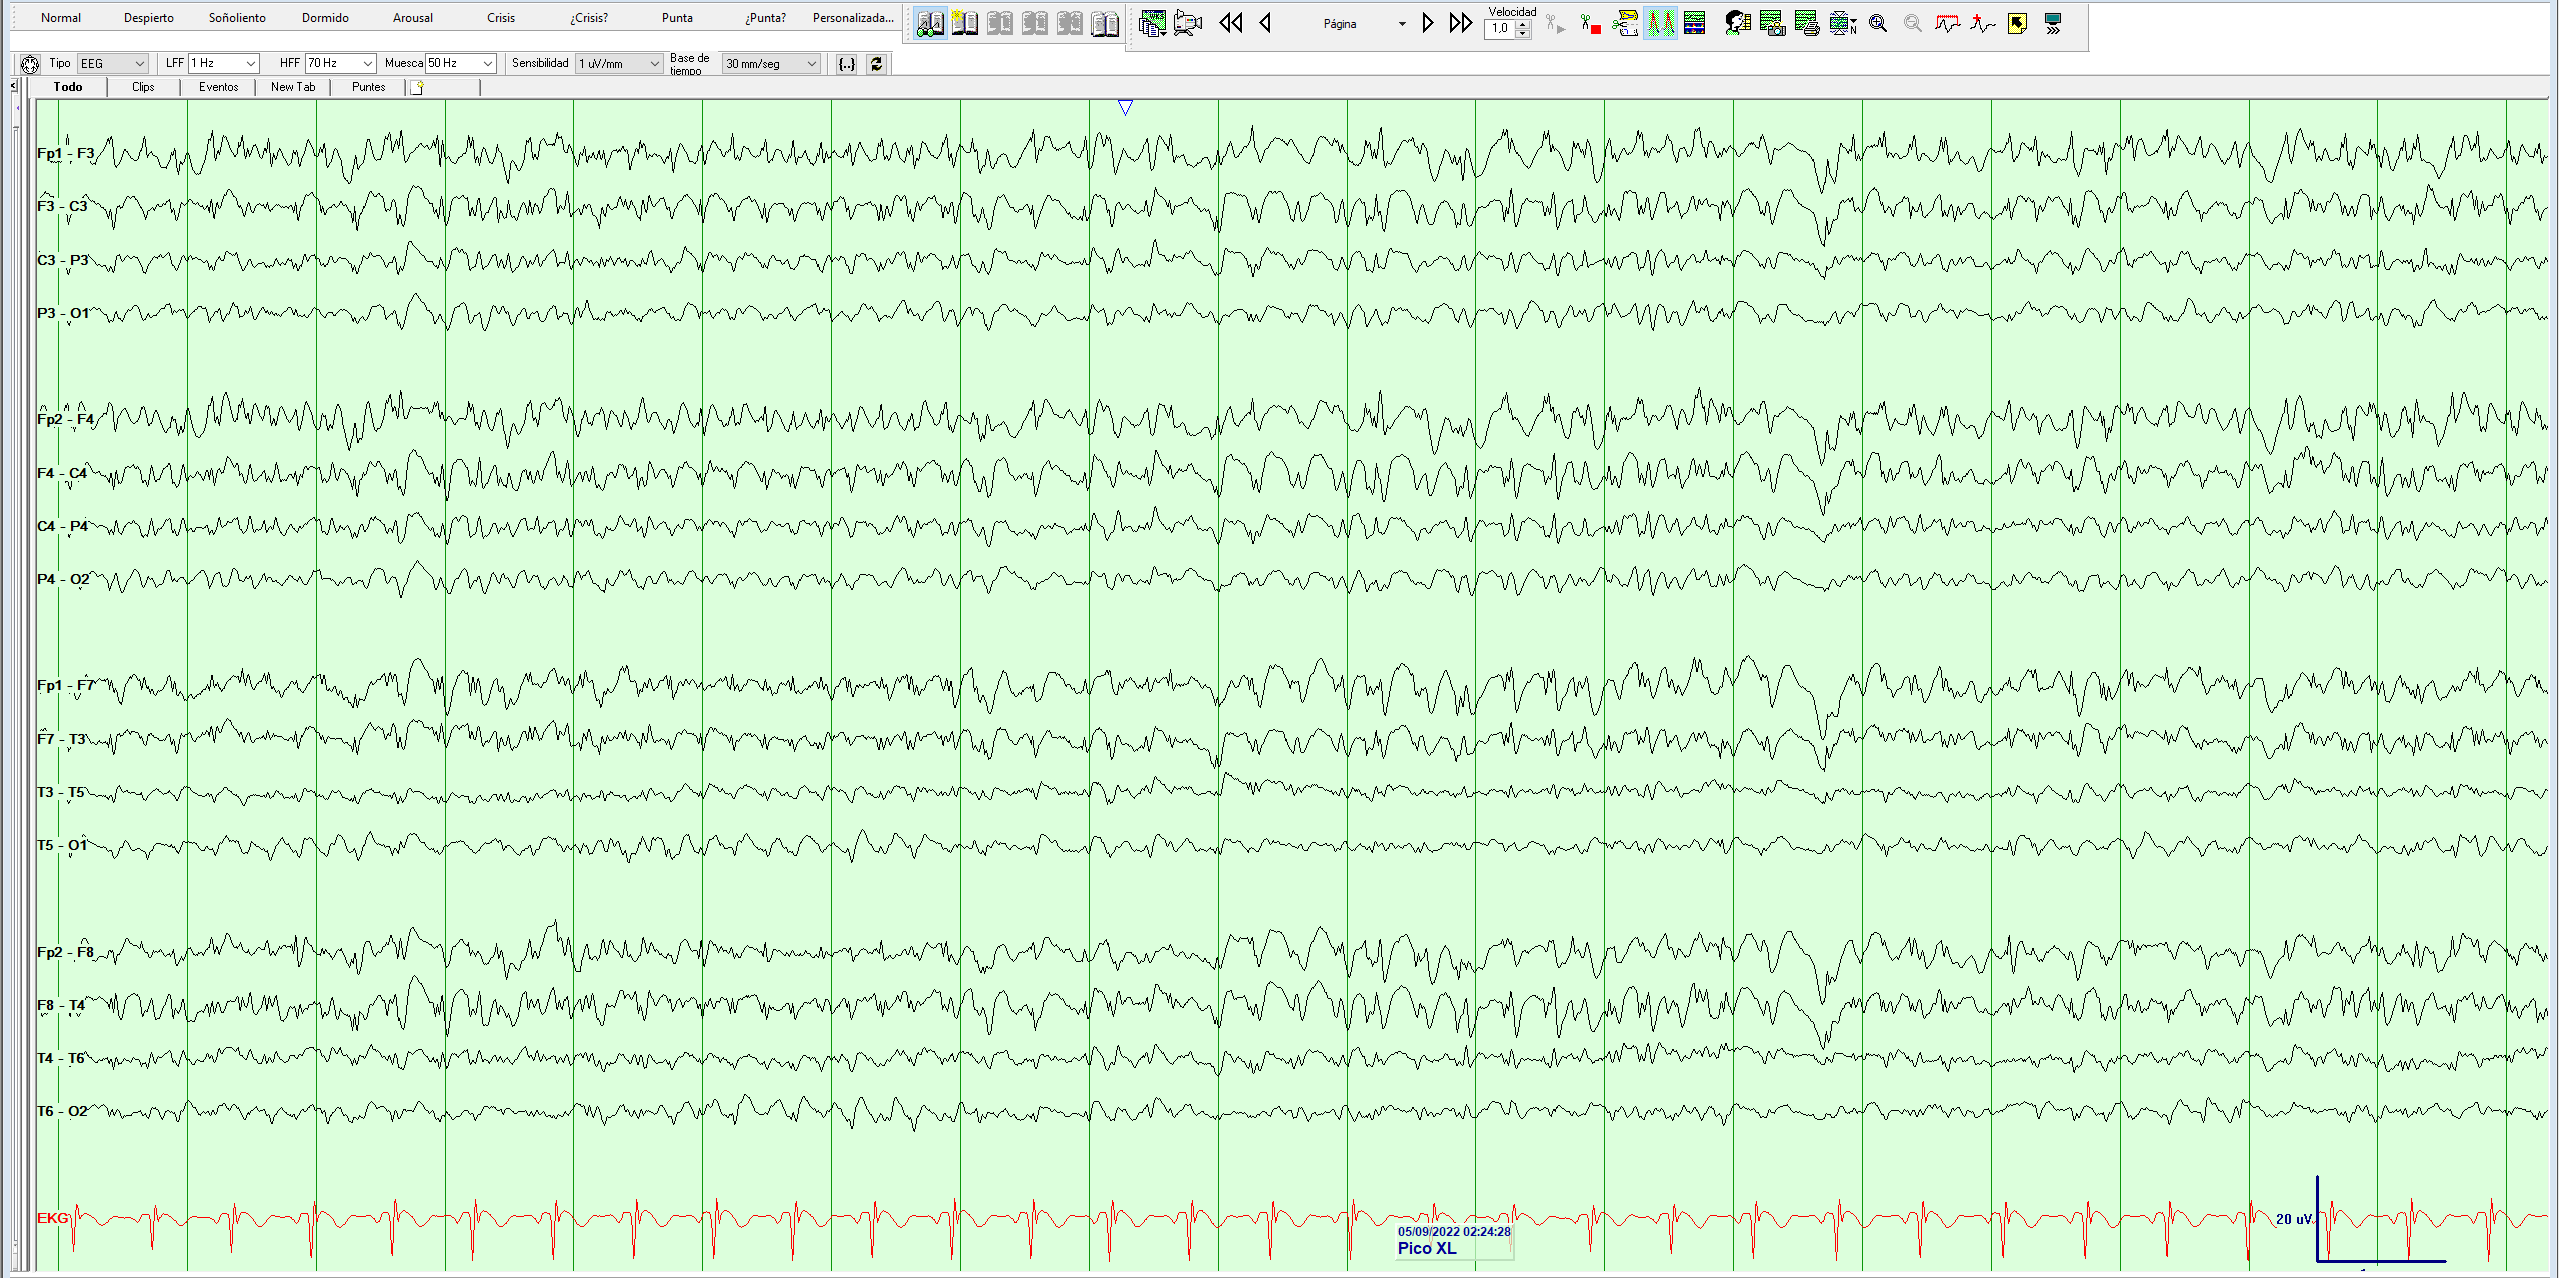2560x1278 pixels.
Task: Click the zoom in magnifier icon
Action: (1878, 23)
